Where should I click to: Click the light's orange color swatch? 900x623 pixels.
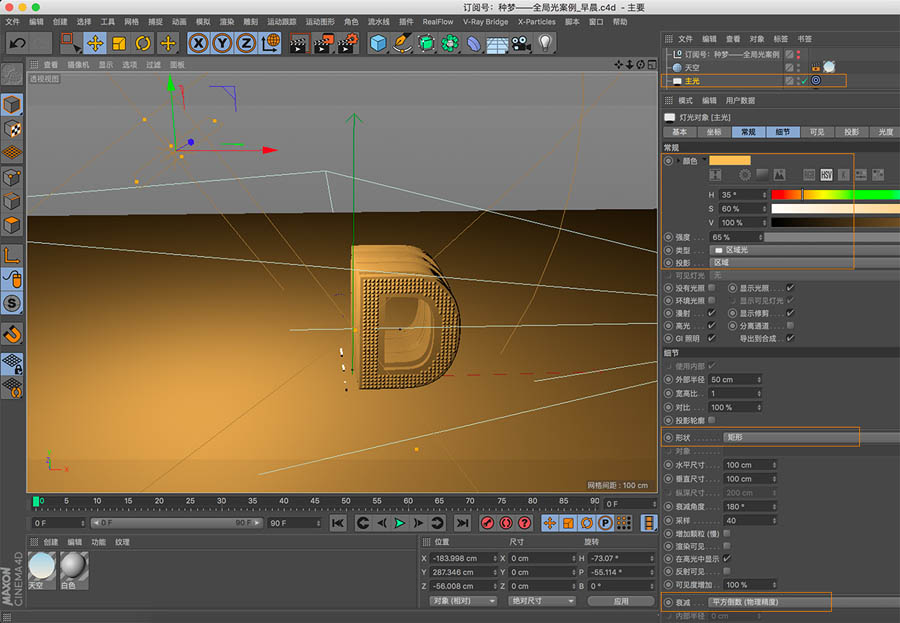click(x=732, y=159)
